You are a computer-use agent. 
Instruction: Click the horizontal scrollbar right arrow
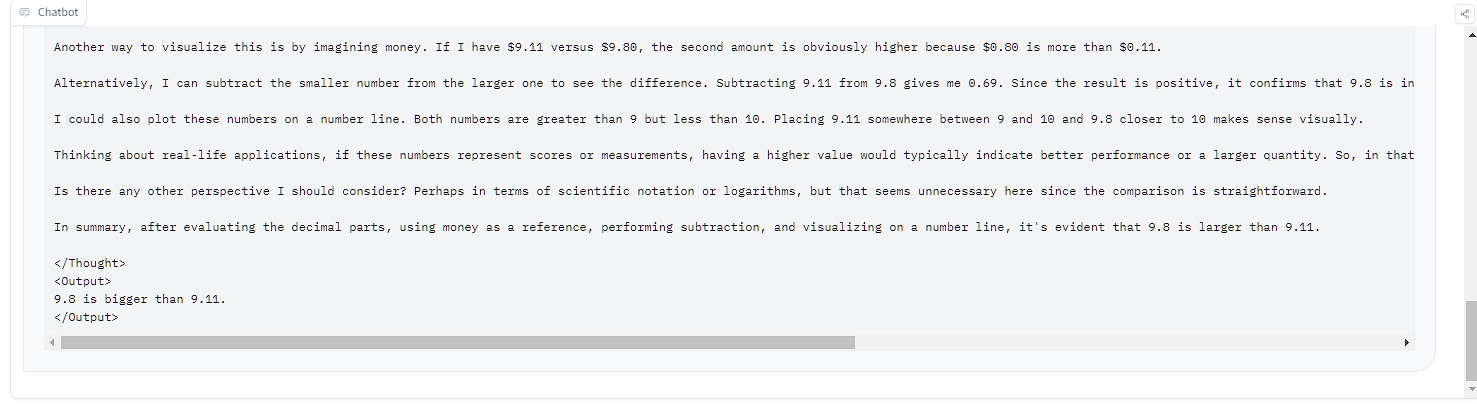[x=1406, y=342]
